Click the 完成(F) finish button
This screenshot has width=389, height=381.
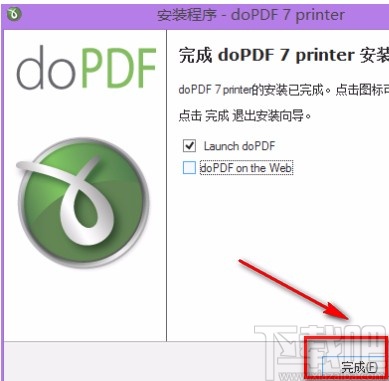click(x=355, y=367)
